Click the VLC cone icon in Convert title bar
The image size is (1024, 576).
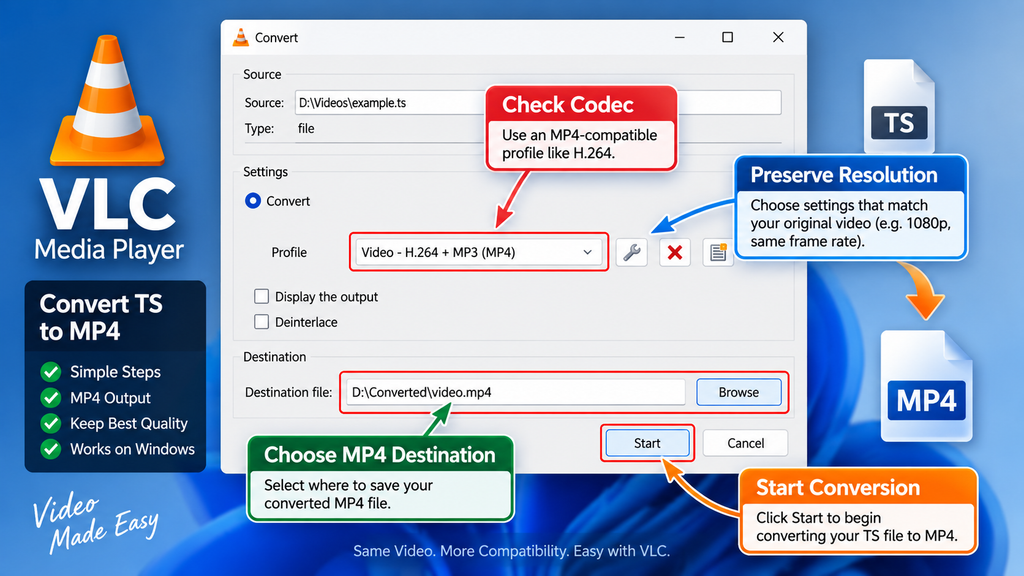tap(241, 37)
